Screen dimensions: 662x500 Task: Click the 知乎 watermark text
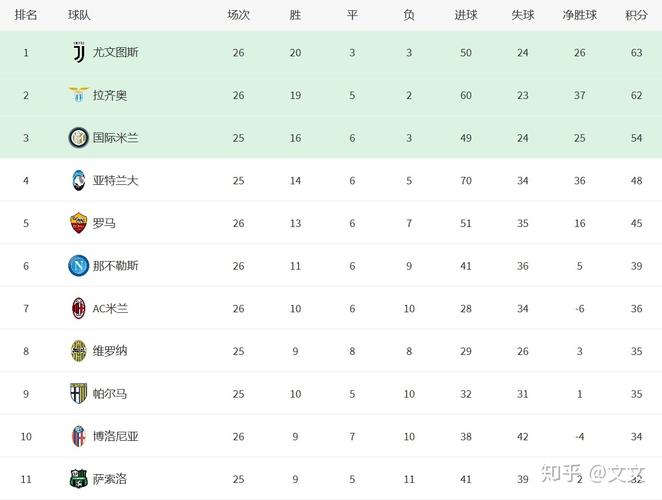561,473
